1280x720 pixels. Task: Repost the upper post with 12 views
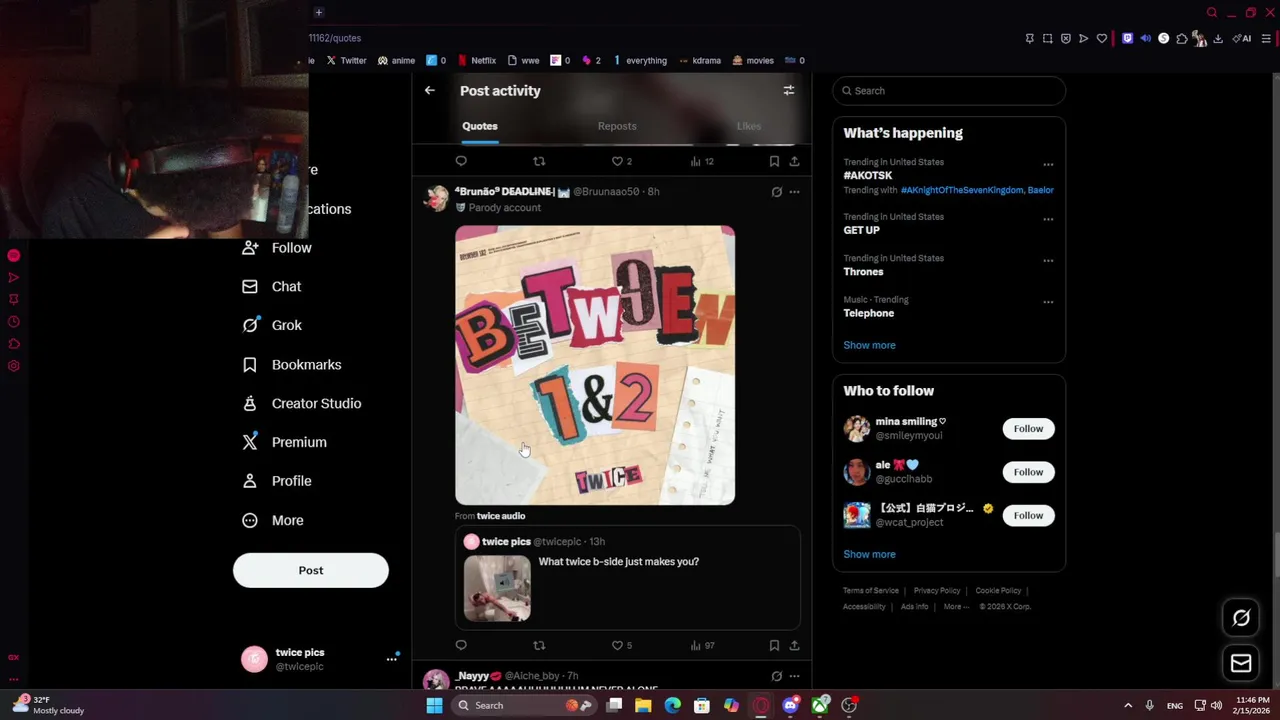point(539,161)
